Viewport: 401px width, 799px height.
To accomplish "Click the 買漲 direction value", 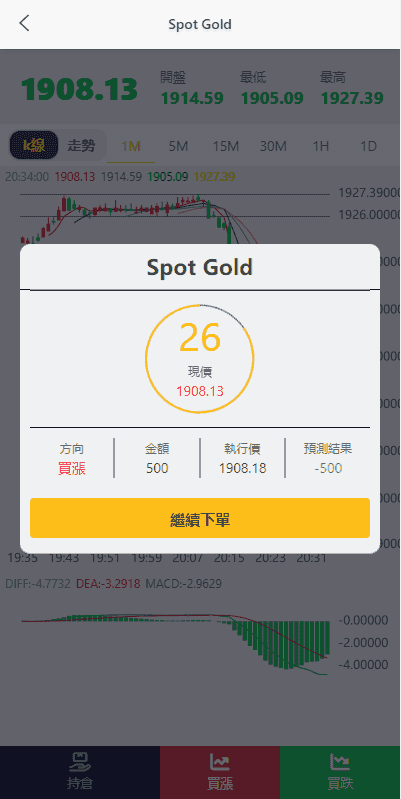I will (71, 469).
